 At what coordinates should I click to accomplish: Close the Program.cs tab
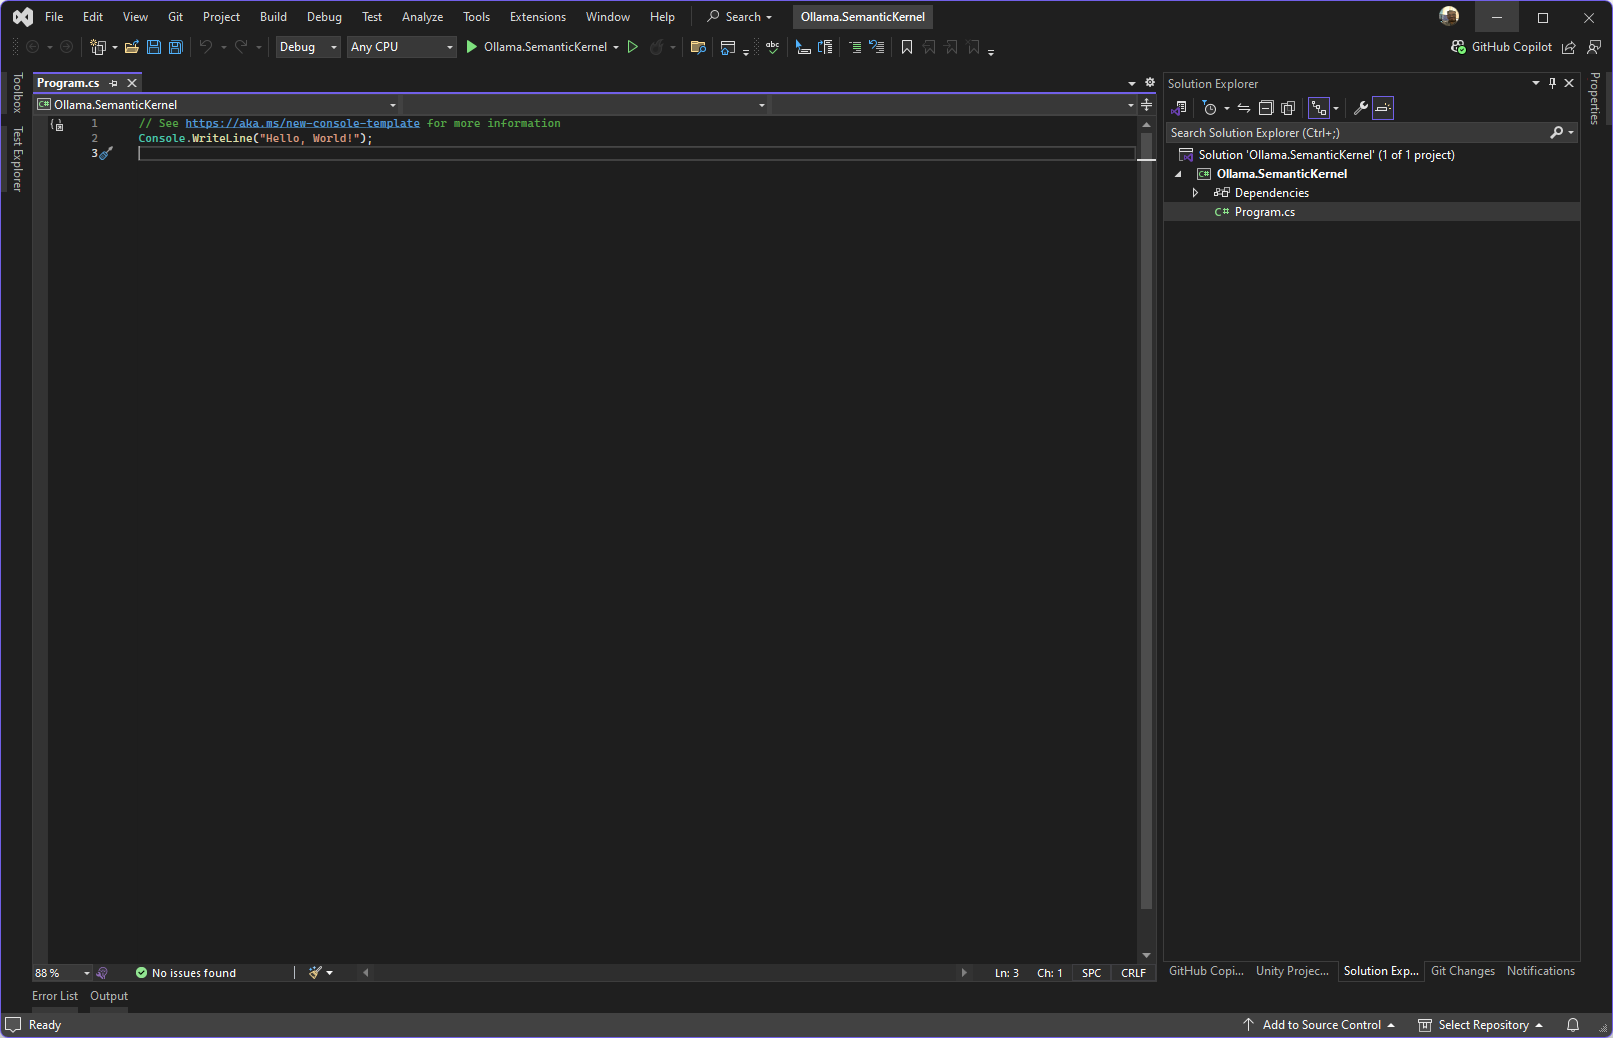pyautogui.click(x=132, y=83)
